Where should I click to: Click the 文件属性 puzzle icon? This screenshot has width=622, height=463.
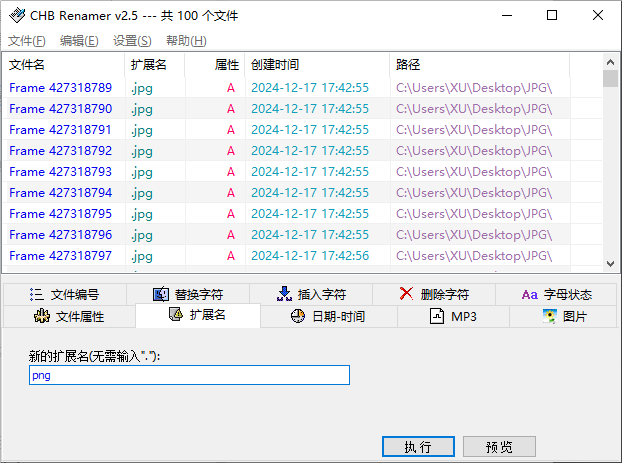coord(42,316)
